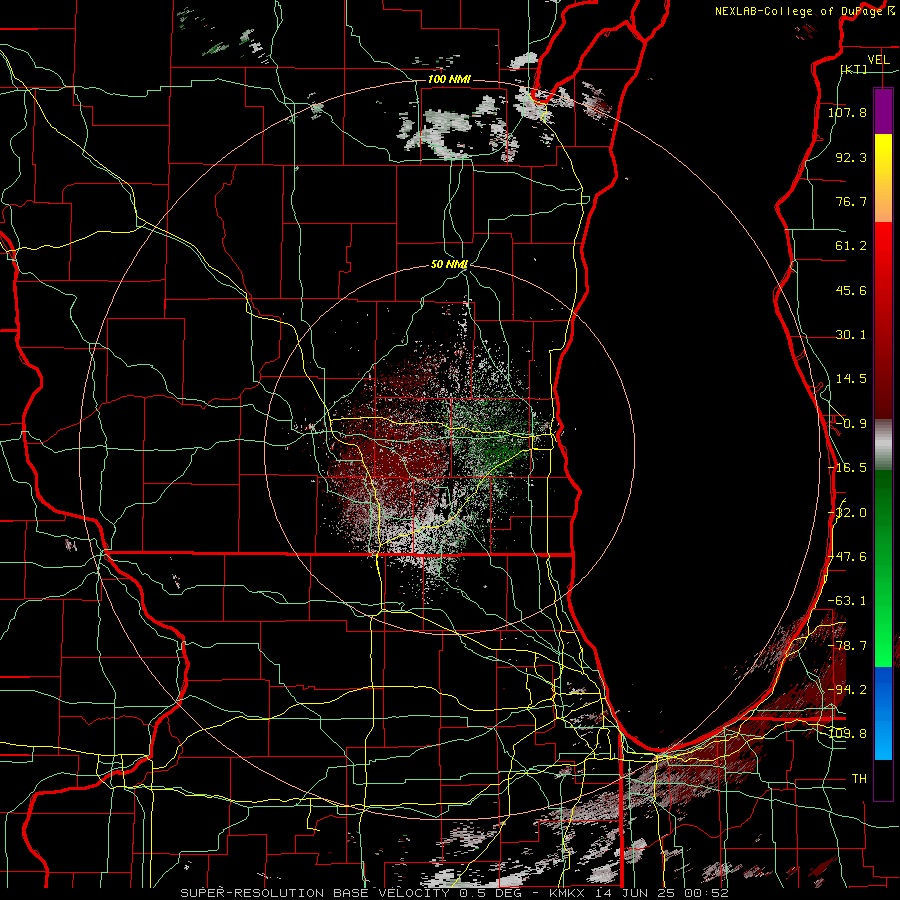Click the 50 NMI range ring label
Screen dimensions: 900x900
tap(449, 265)
